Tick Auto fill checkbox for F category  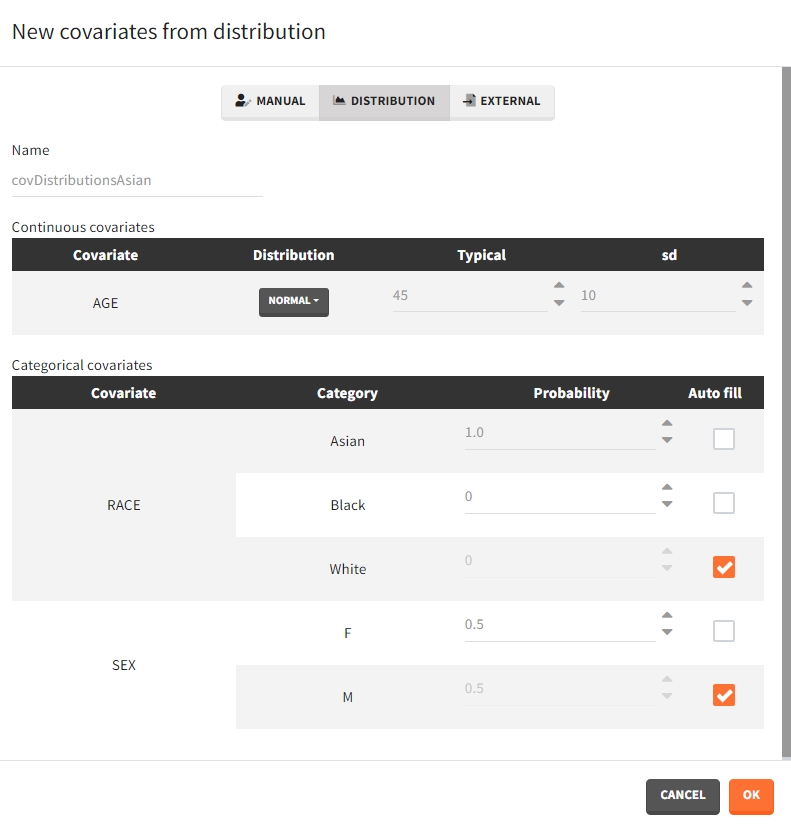[724, 631]
